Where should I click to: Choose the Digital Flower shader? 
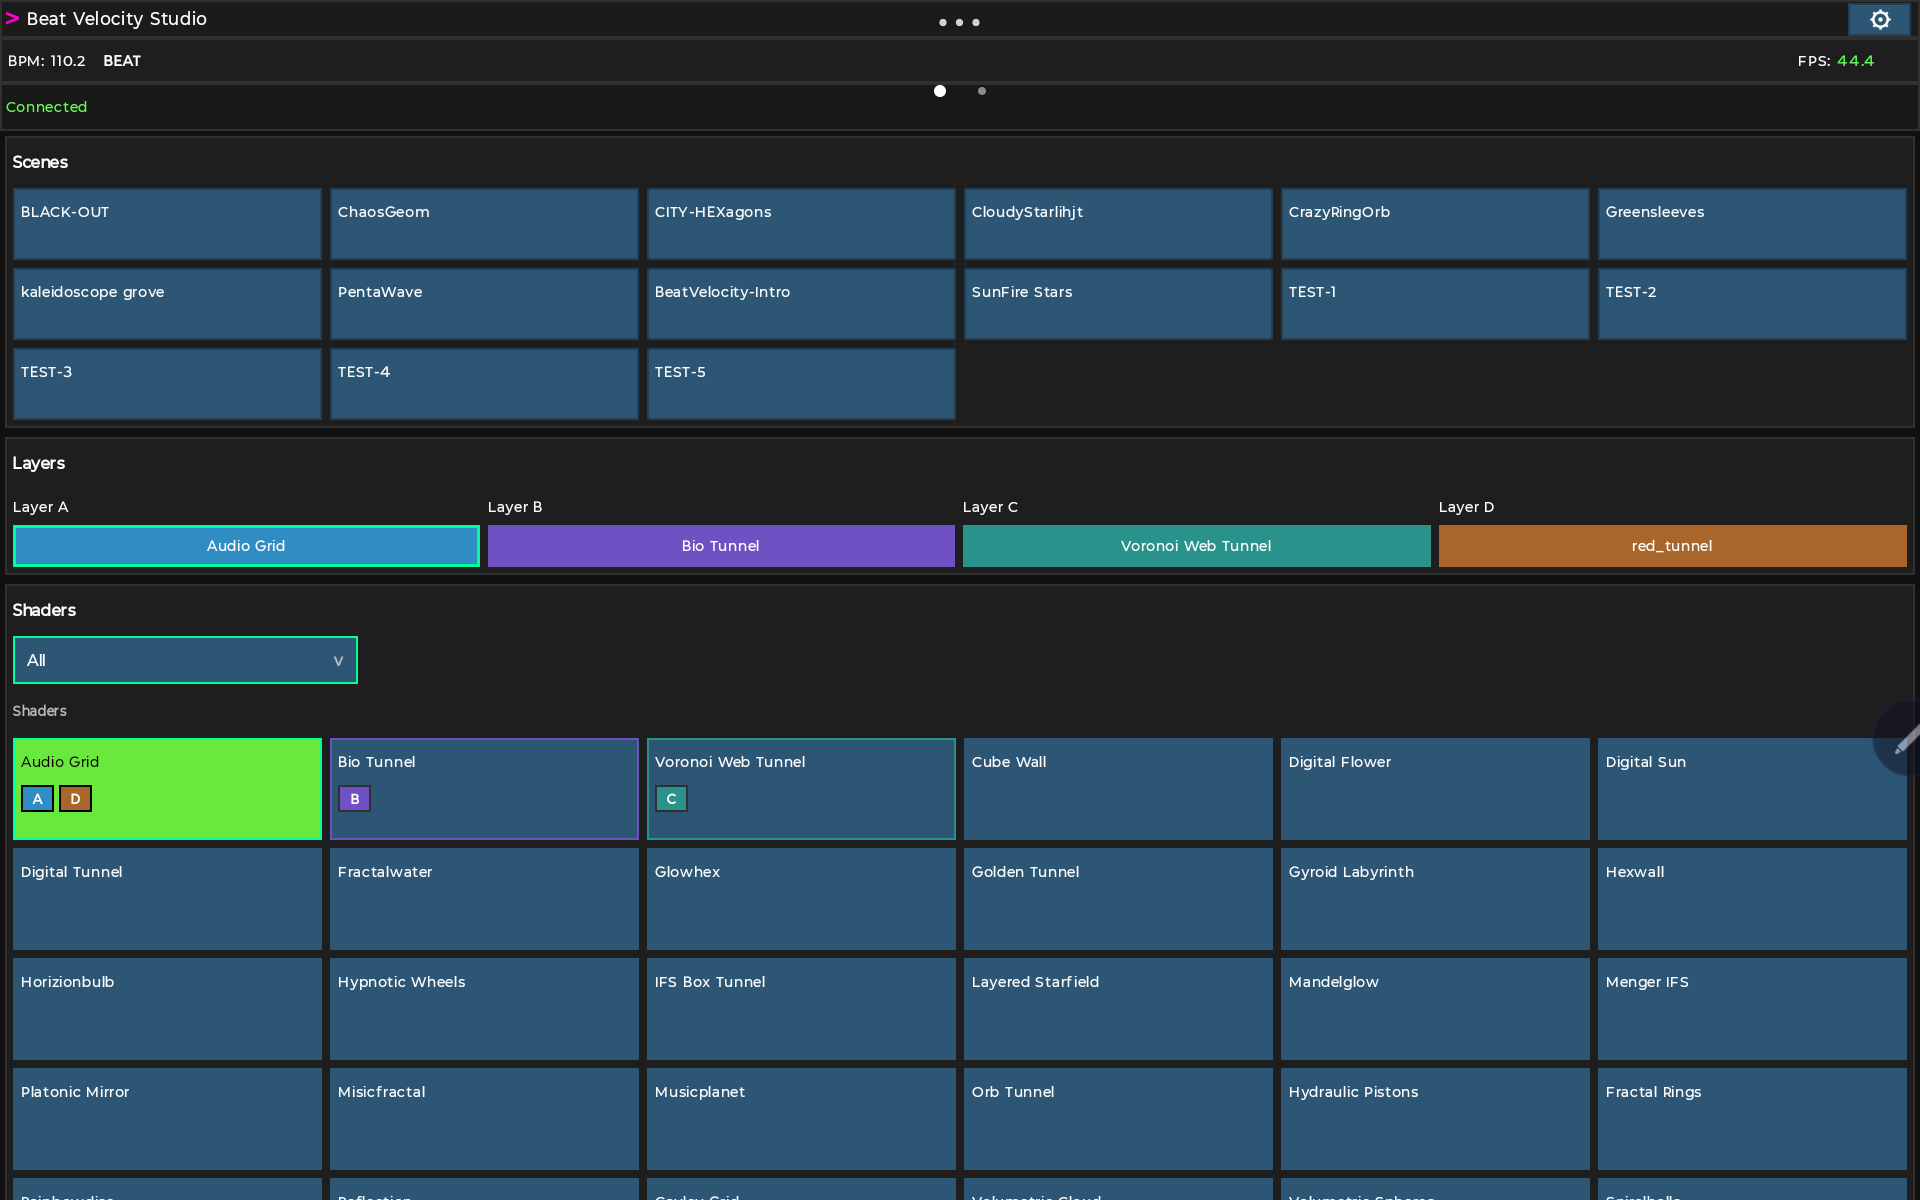point(1435,789)
